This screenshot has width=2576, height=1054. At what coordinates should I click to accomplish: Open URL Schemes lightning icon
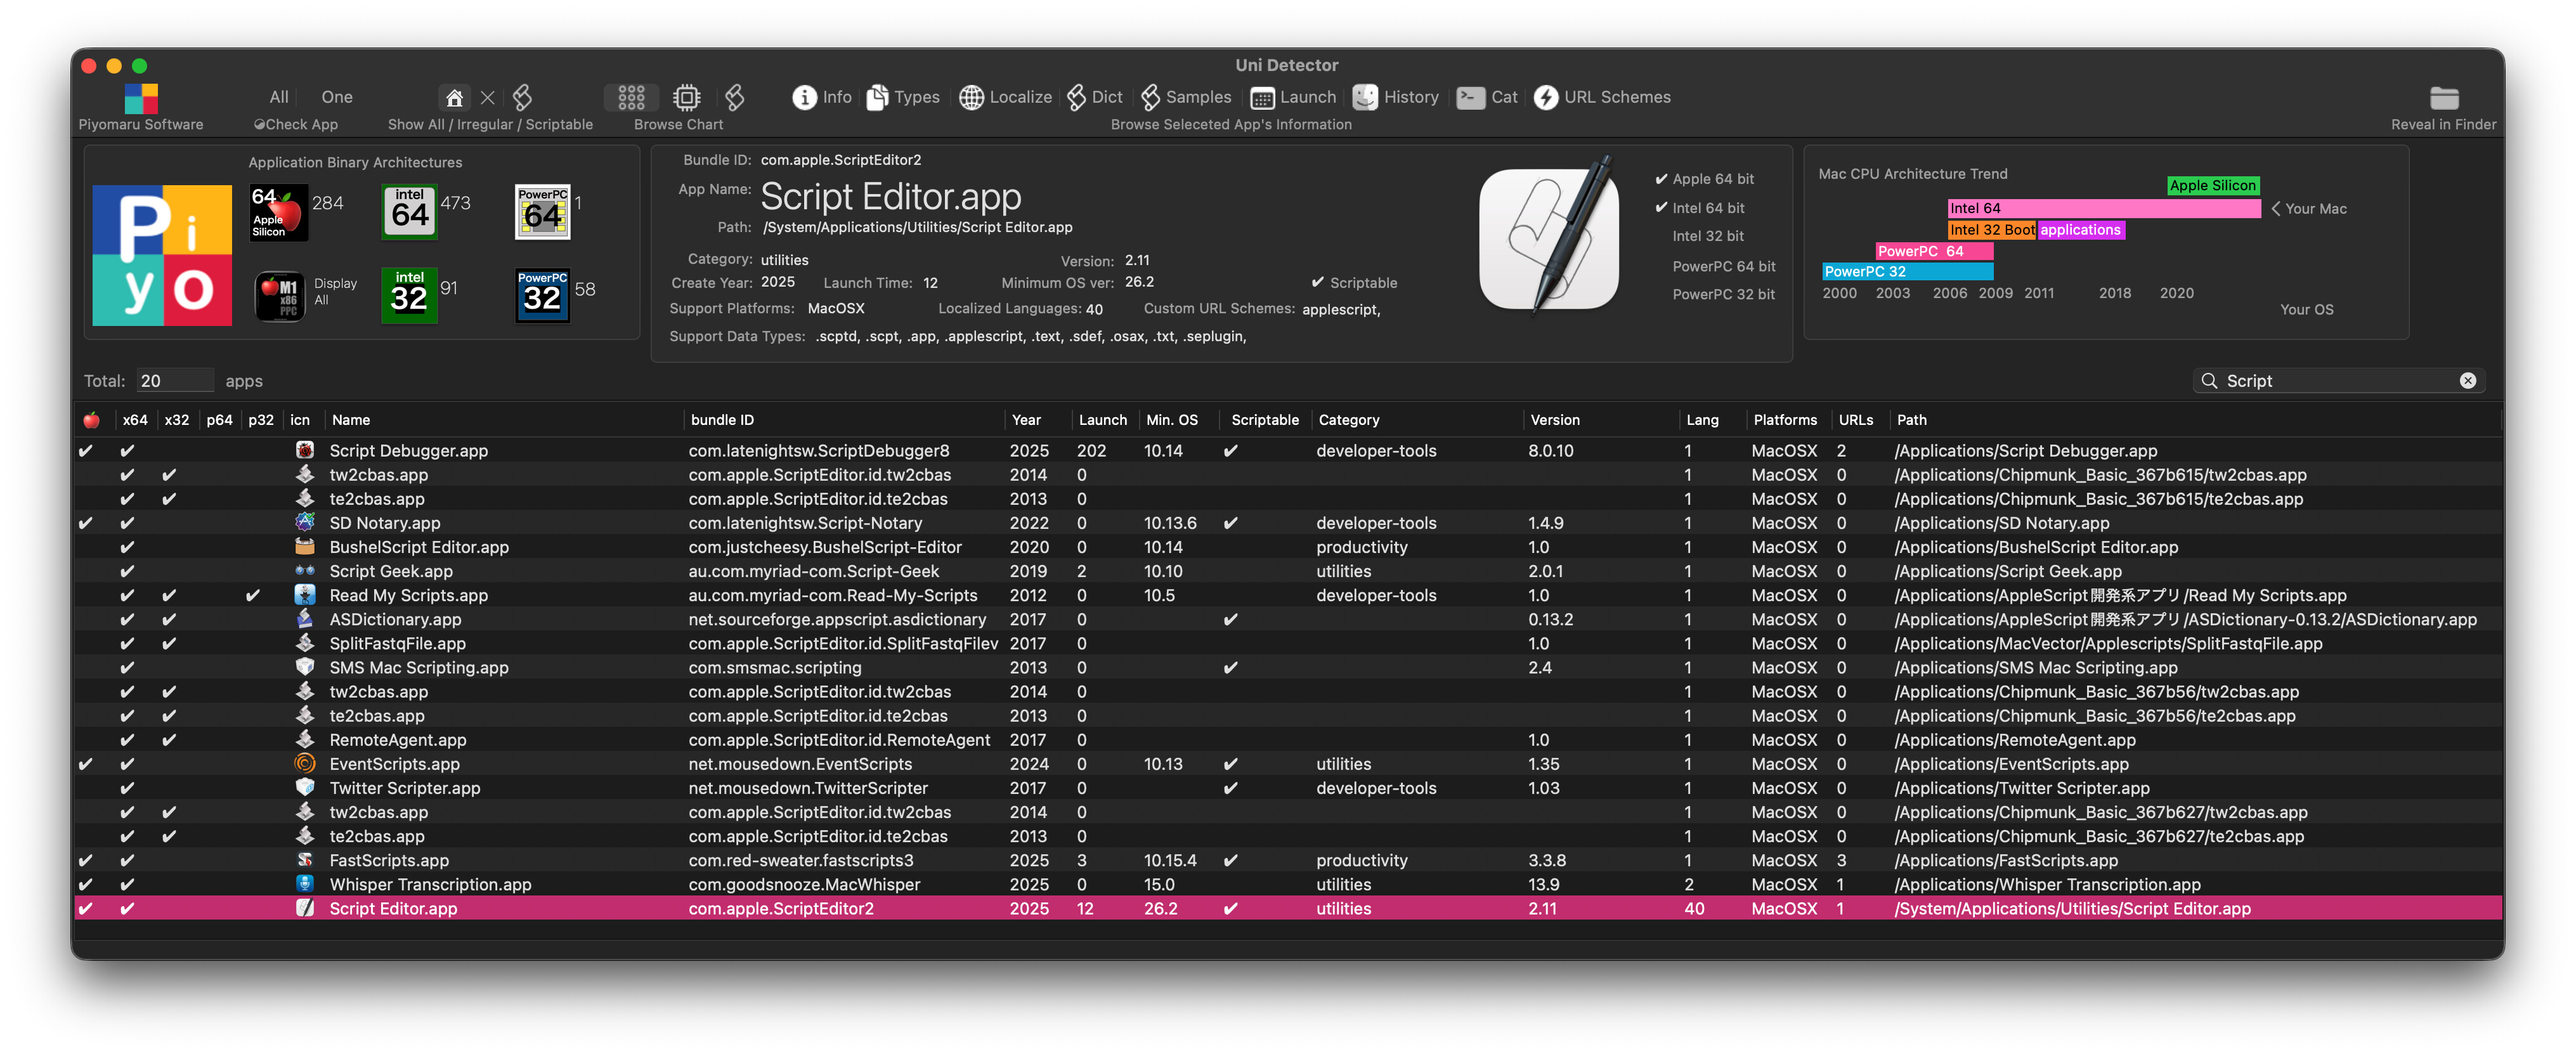click(1546, 97)
